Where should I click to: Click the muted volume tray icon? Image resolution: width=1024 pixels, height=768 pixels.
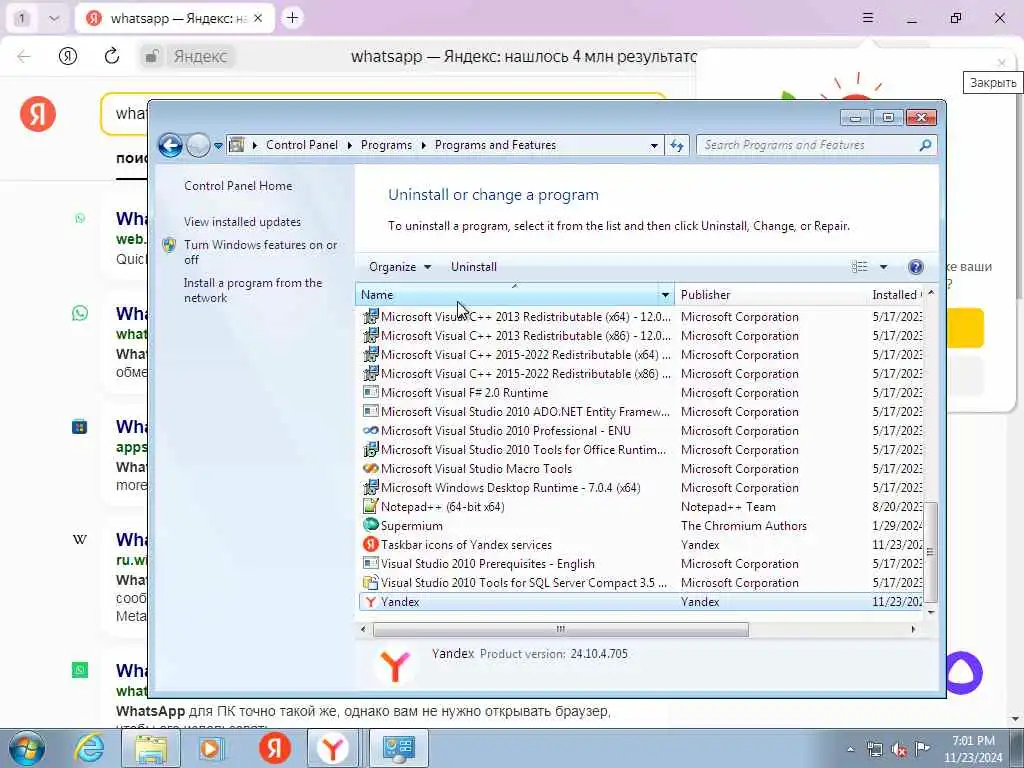click(899, 749)
